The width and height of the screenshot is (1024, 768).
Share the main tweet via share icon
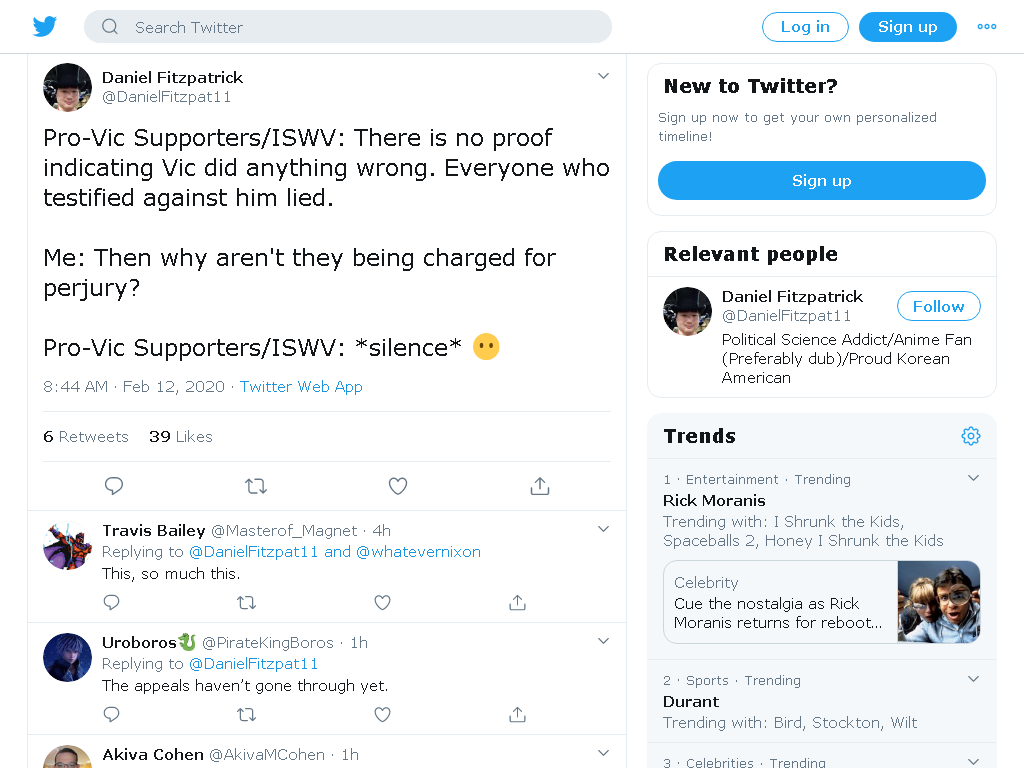click(539, 486)
